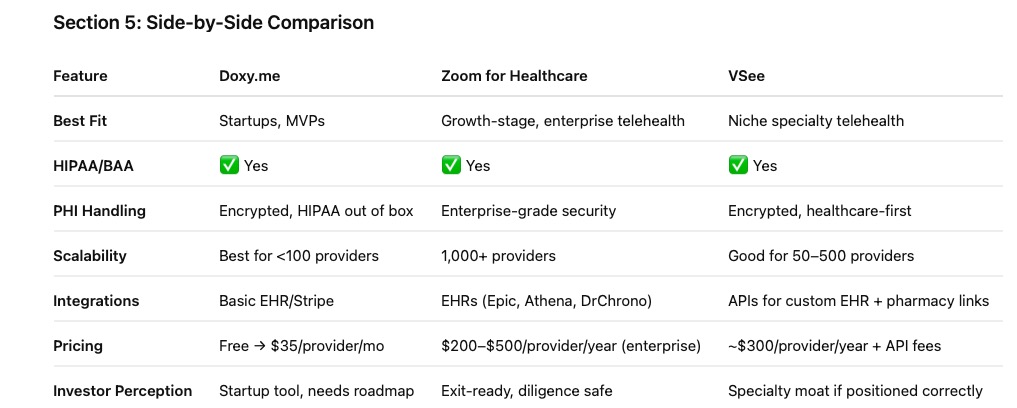Click the PHI Handling row label
The width and height of the screenshot is (1017, 408).
pos(99,211)
